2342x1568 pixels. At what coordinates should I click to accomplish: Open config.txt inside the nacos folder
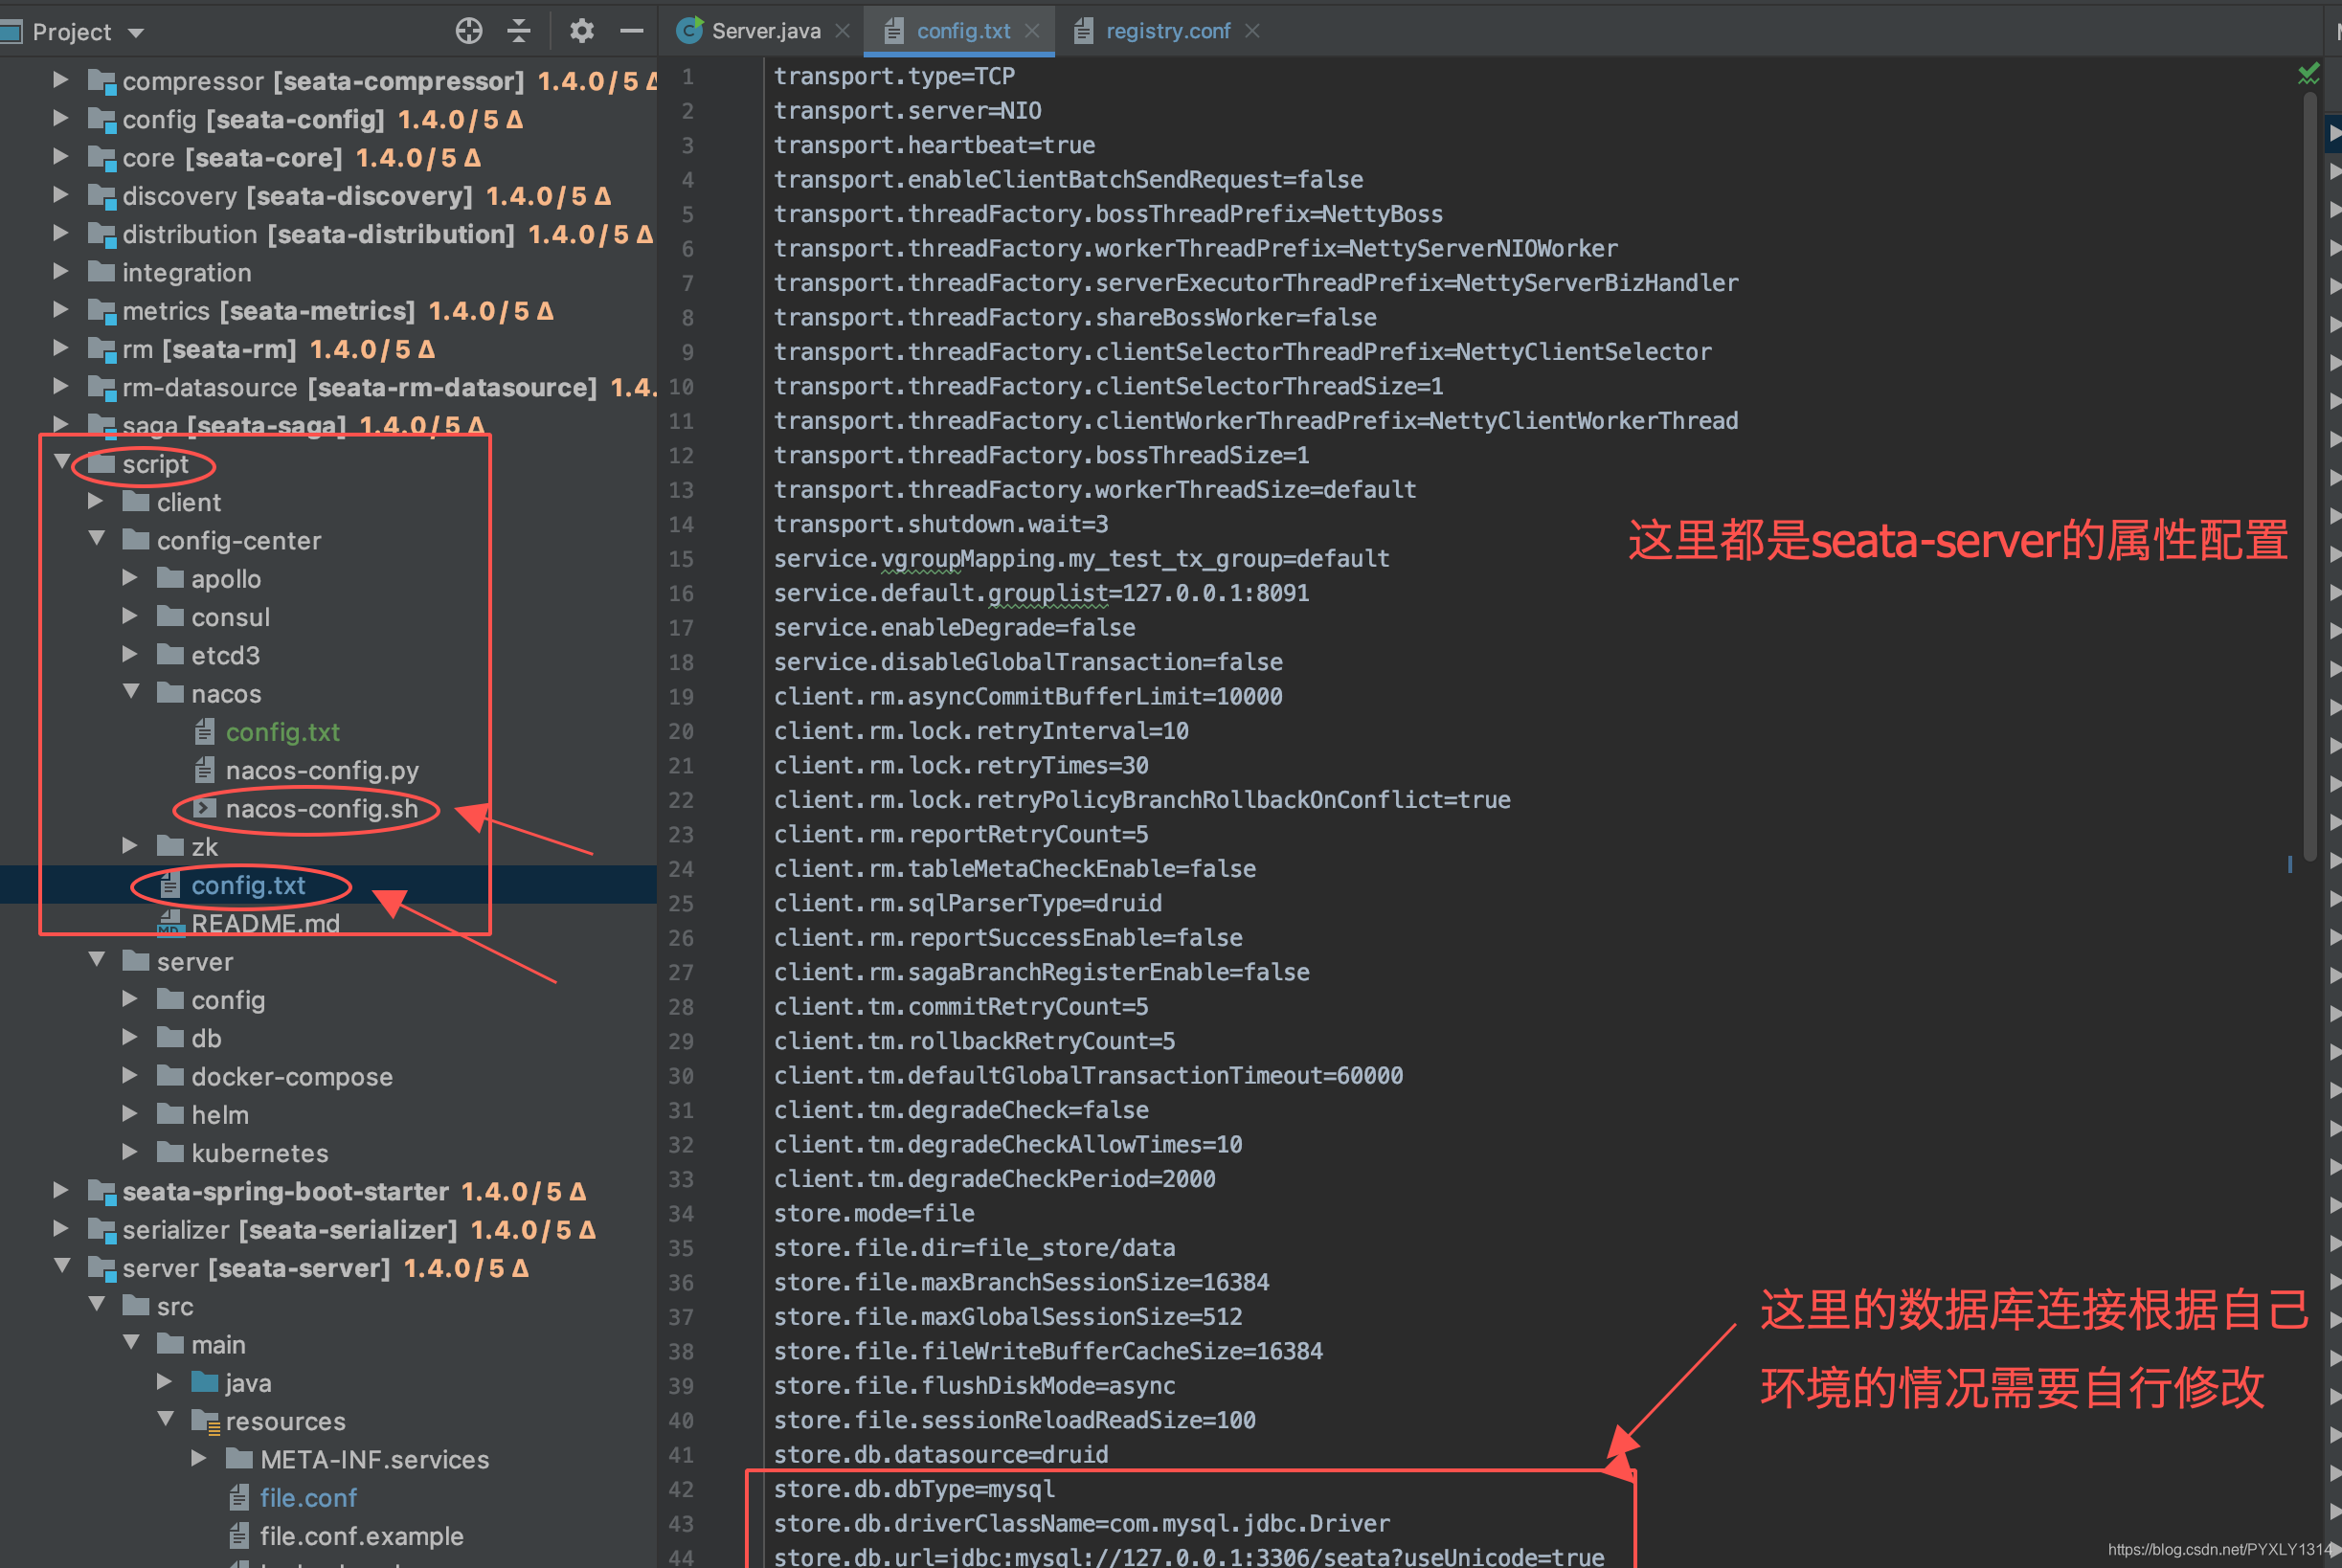point(282,732)
